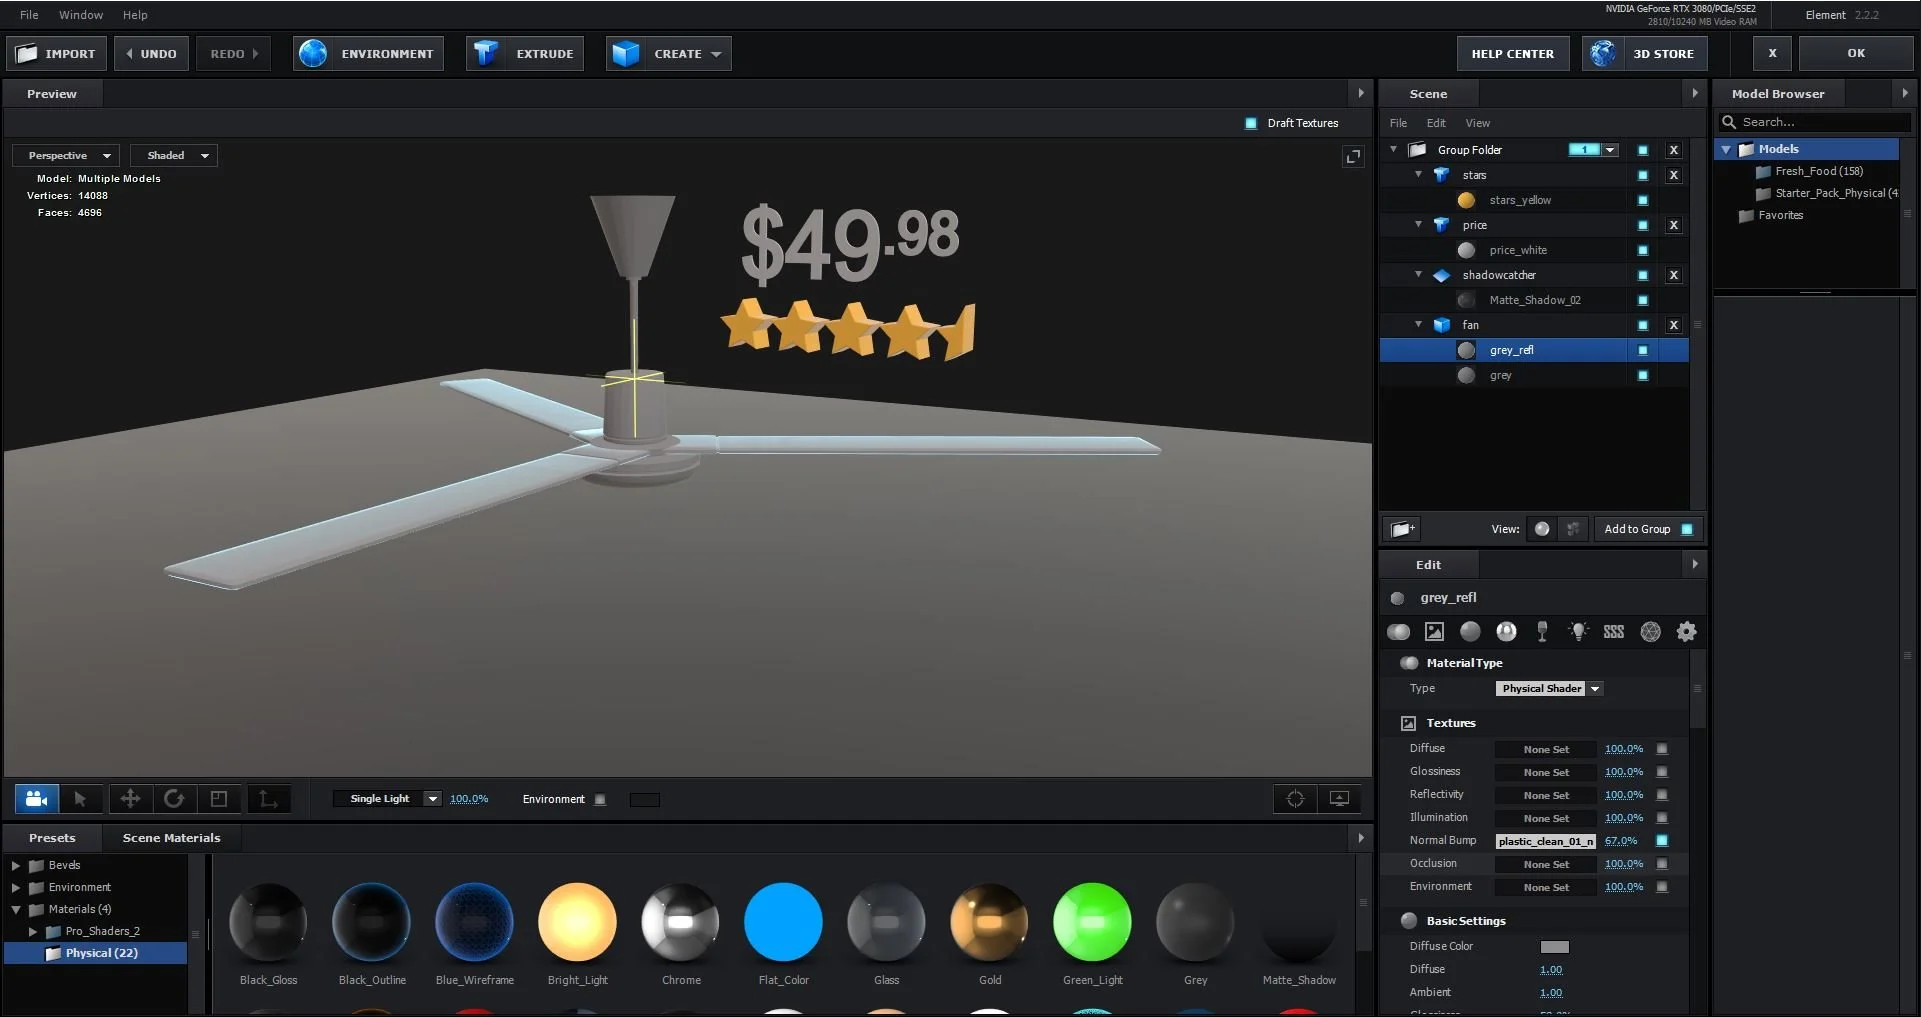This screenshot has width=1921, height=1017.
Task: Click the Extrude button
Action: tap(524, 54)
